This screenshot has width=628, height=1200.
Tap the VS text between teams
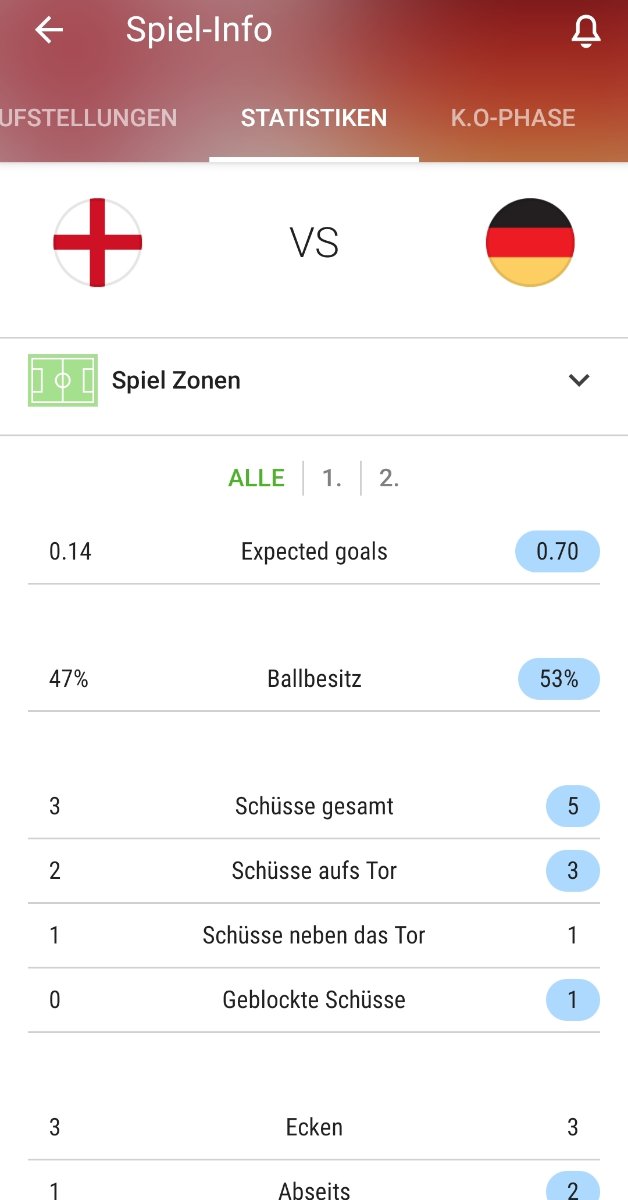(x=314, y=243)
